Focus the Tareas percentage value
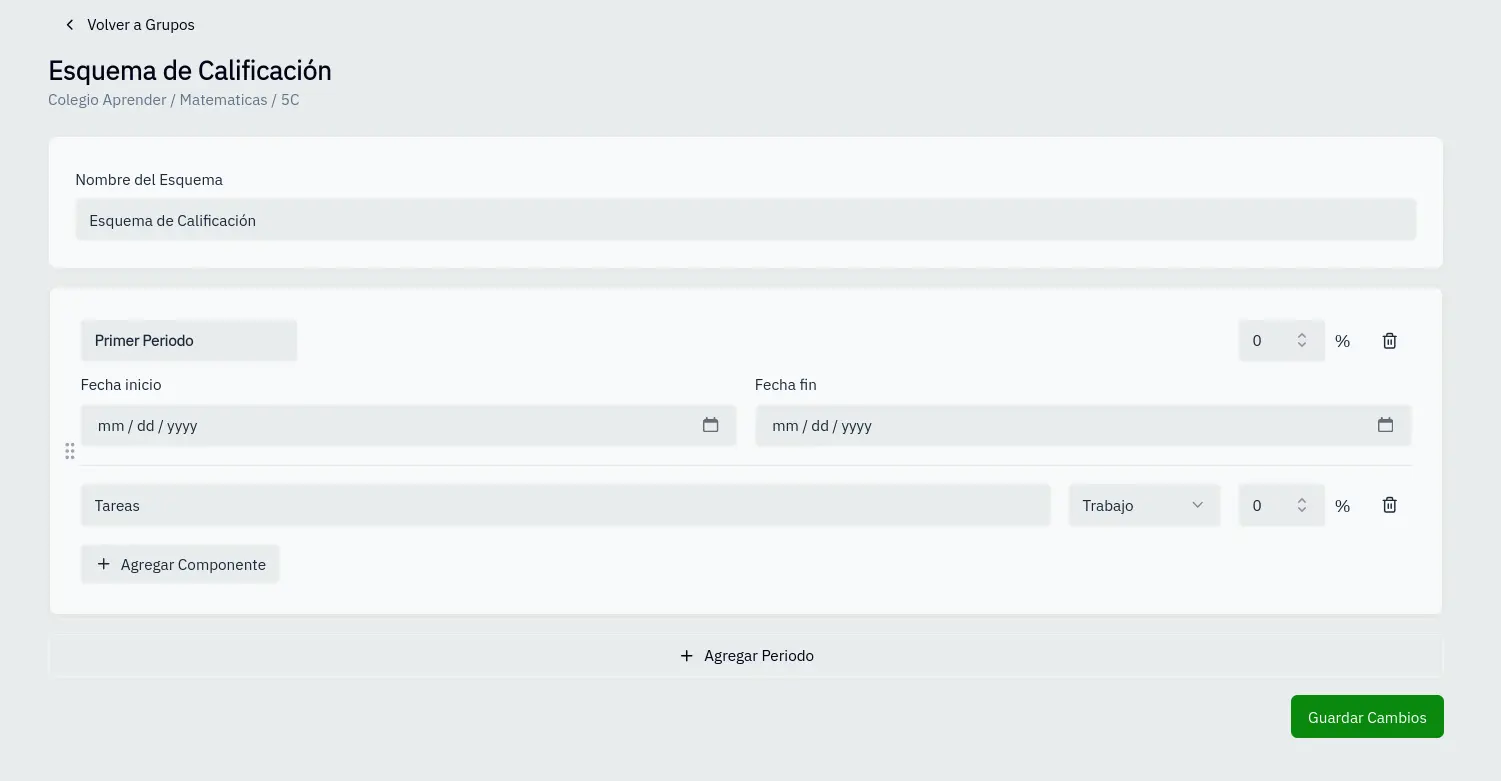Screen dimensions: 1501x781 tap(1264, 505)
